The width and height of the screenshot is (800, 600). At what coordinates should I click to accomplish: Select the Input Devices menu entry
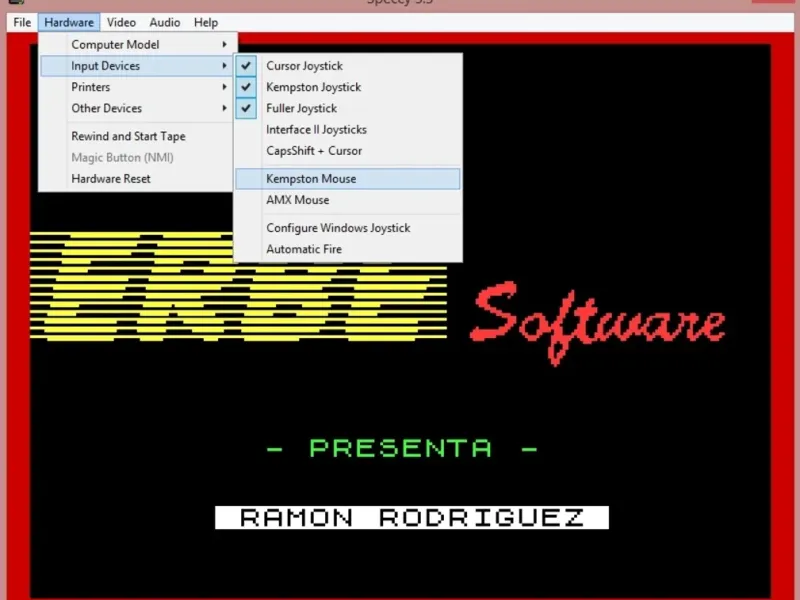137,66
